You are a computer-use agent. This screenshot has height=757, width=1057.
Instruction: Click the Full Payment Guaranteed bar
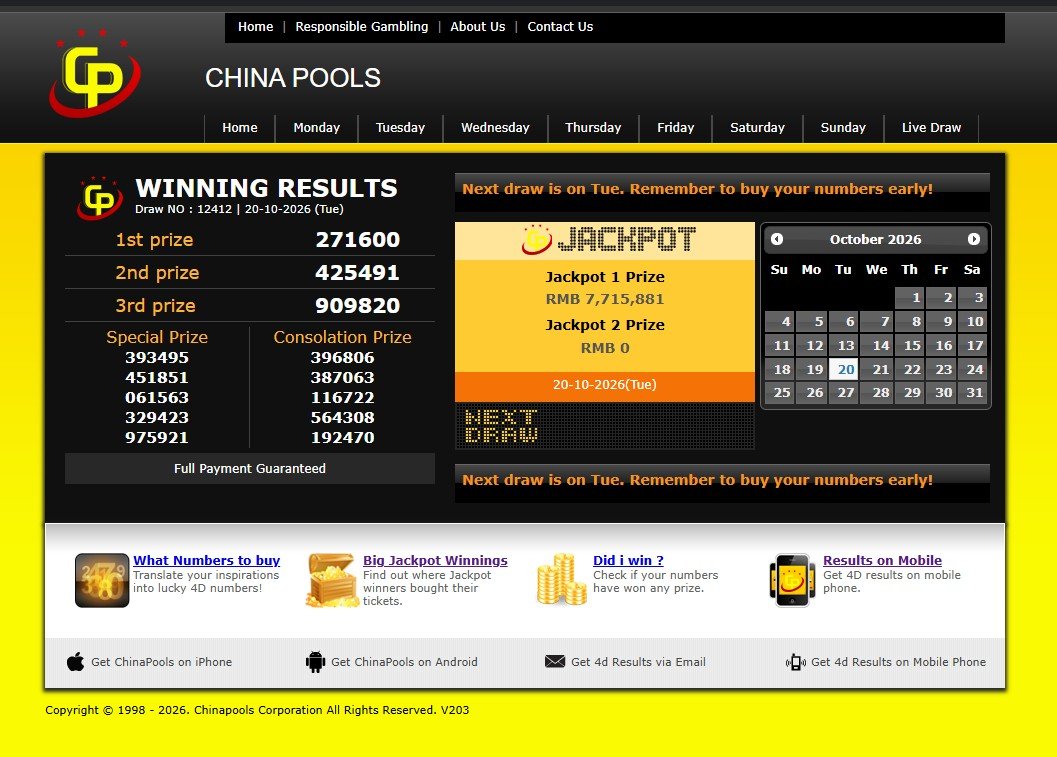249,468
